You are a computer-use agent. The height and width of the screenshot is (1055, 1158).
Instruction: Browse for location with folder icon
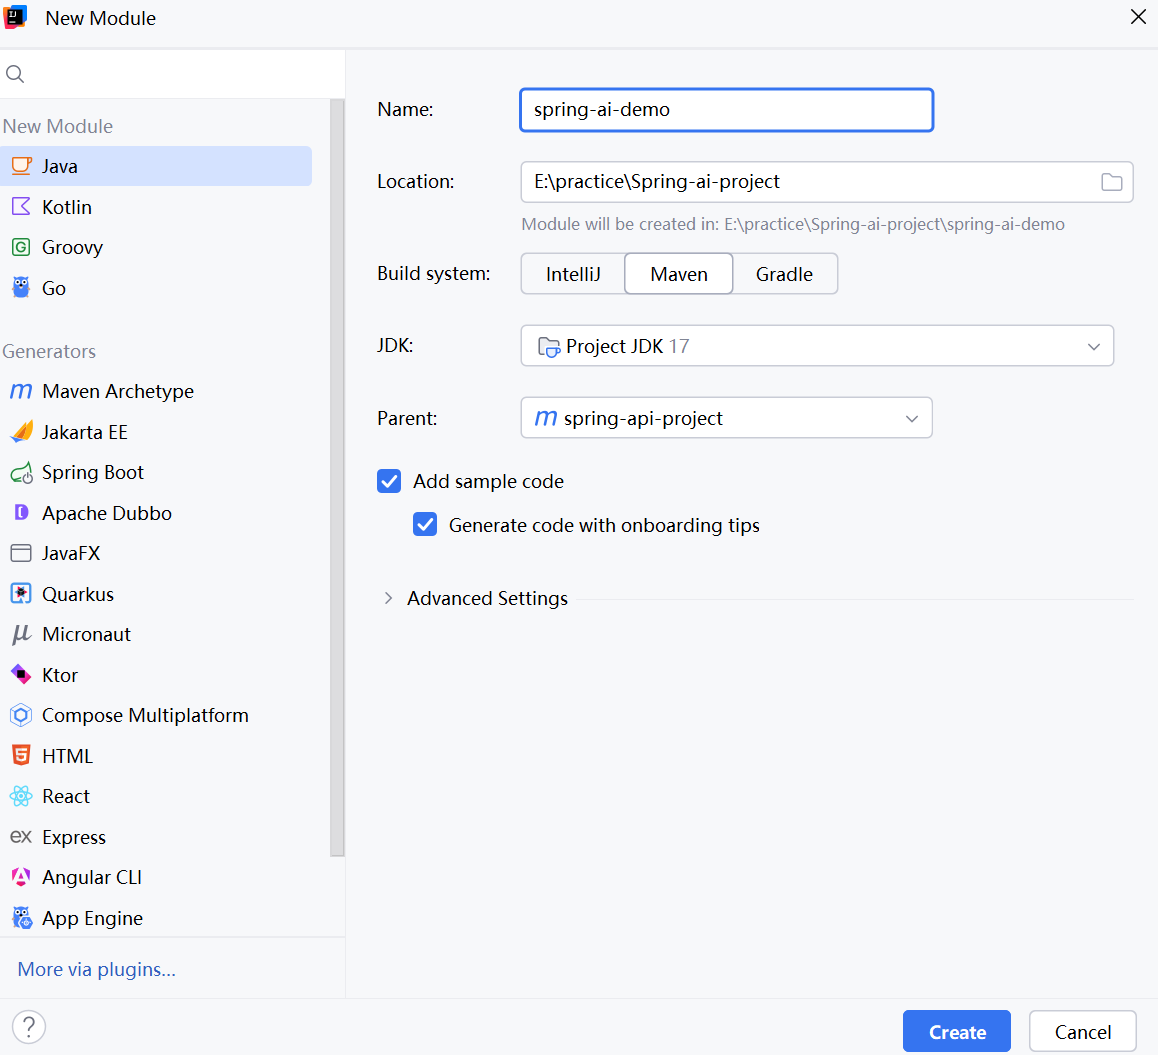click(x=1111, y=182)
